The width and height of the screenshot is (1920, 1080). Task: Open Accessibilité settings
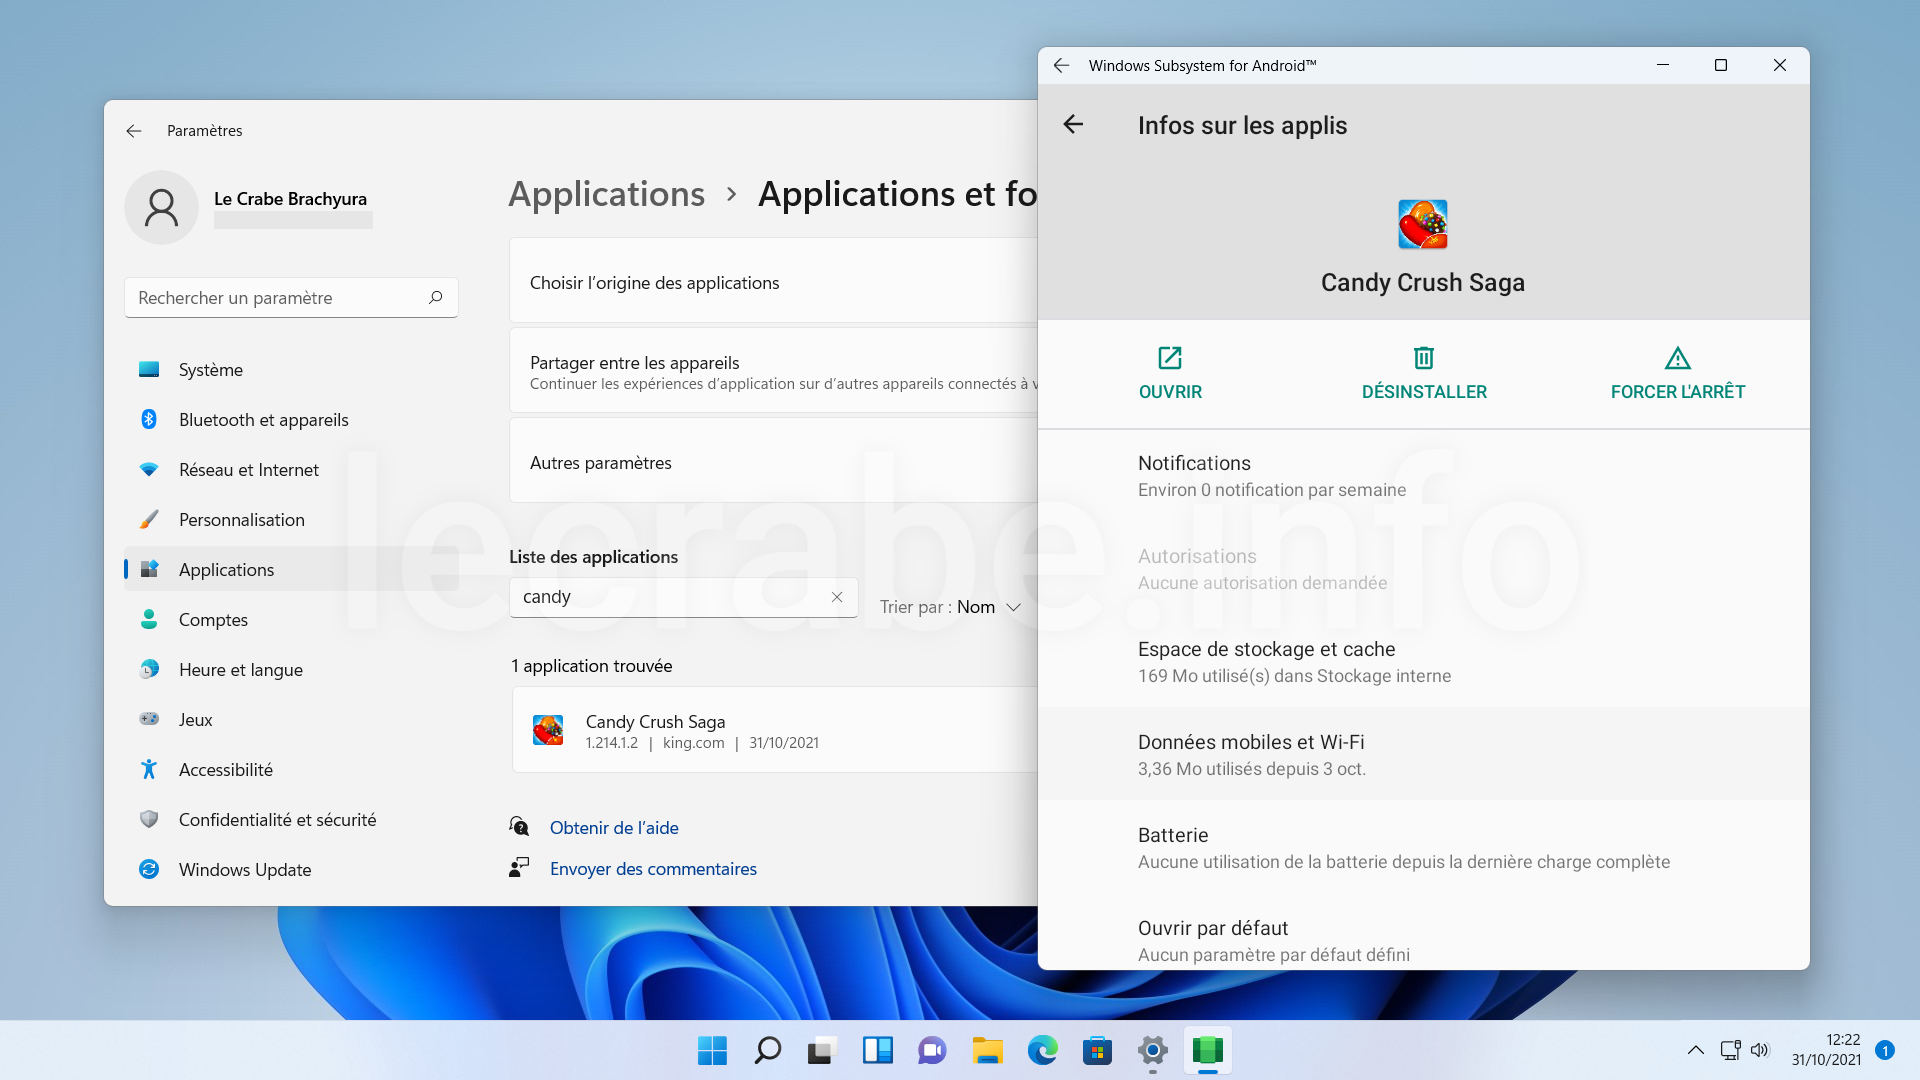click(x=291, y=770)
